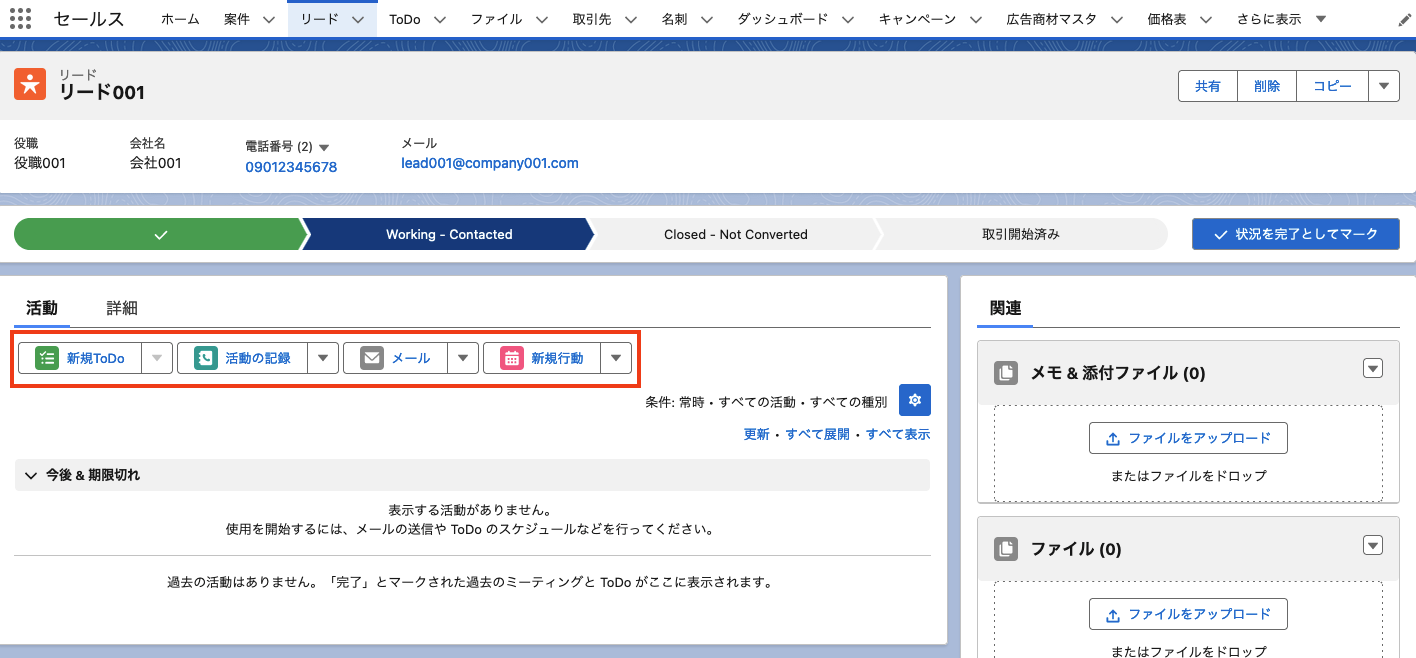This screenshot has width=1416, height=658.
Task: Open the dropdown arrow next to コピー
Action: (1383, 86)
